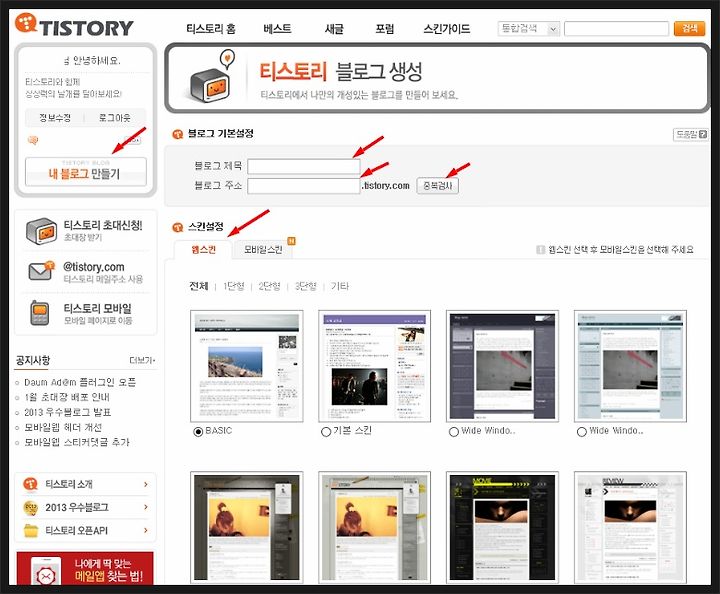
Task: Open the 티스토리 오픈API link
Action: tap(76, 531)
